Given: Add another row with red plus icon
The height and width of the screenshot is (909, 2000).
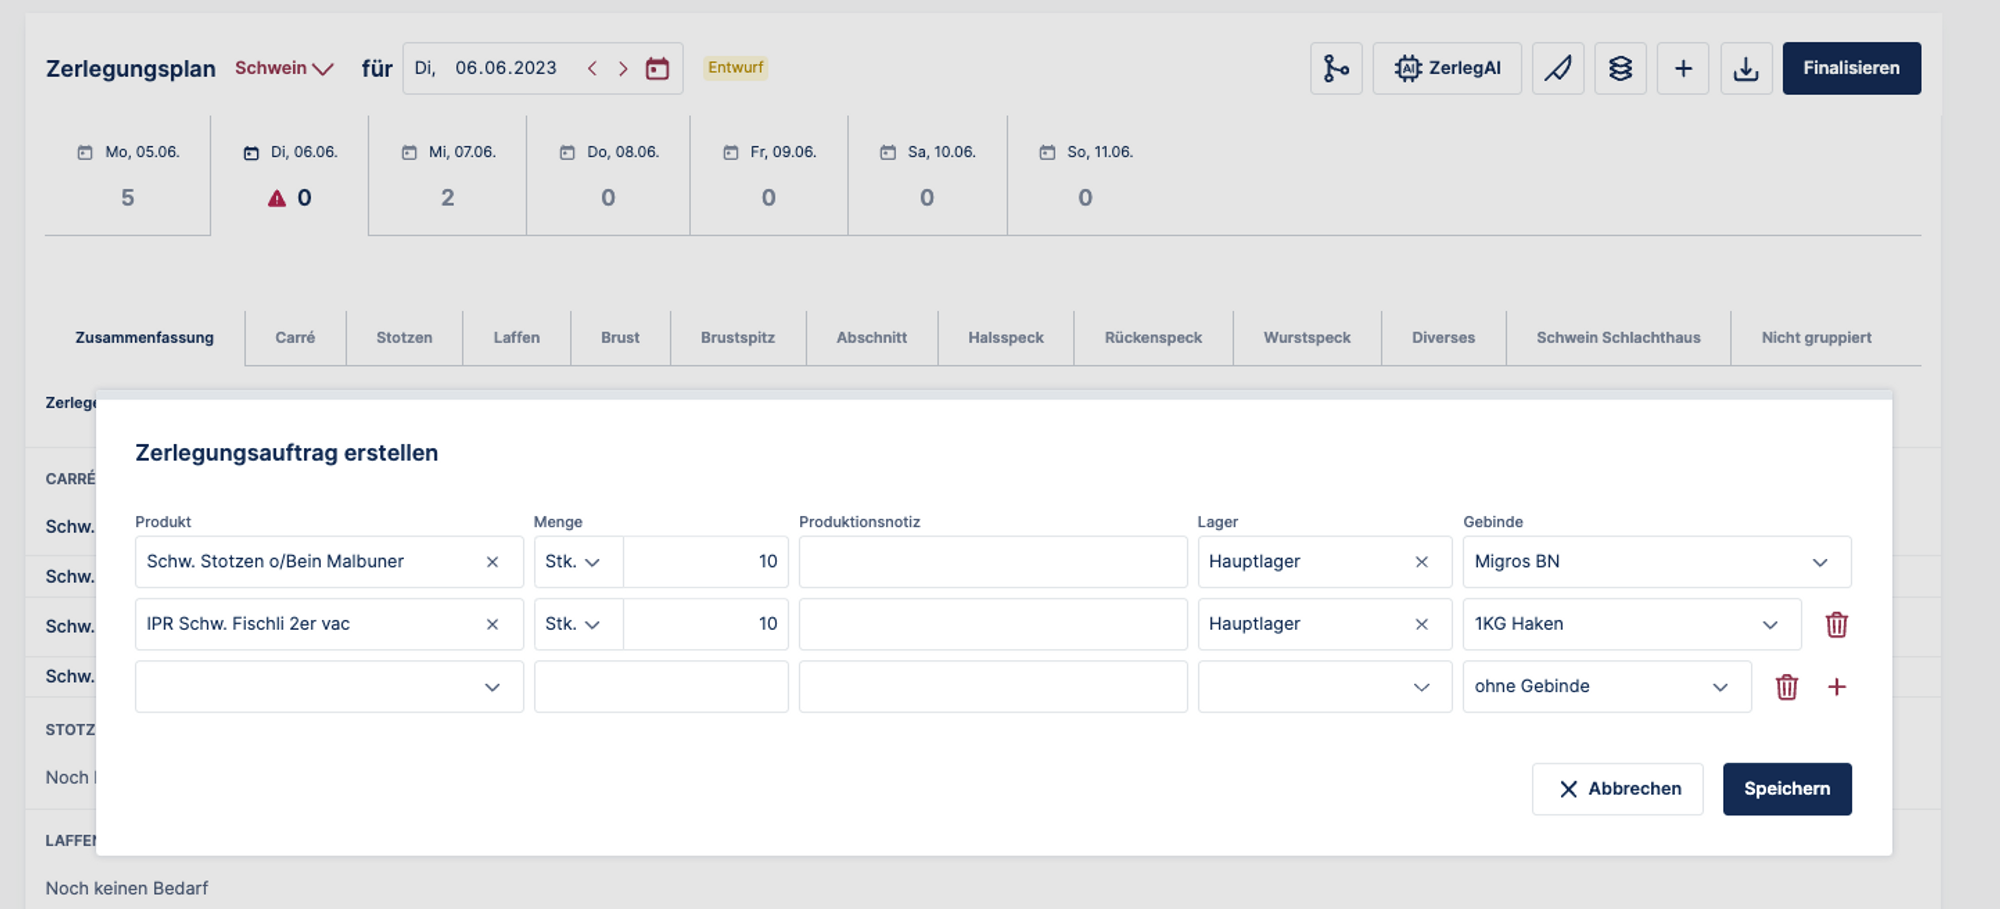Looking at the screenshot, I should [x=1836, y=687].
